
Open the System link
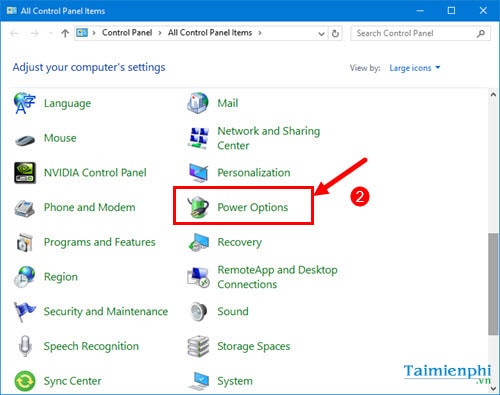click(235, 381)
